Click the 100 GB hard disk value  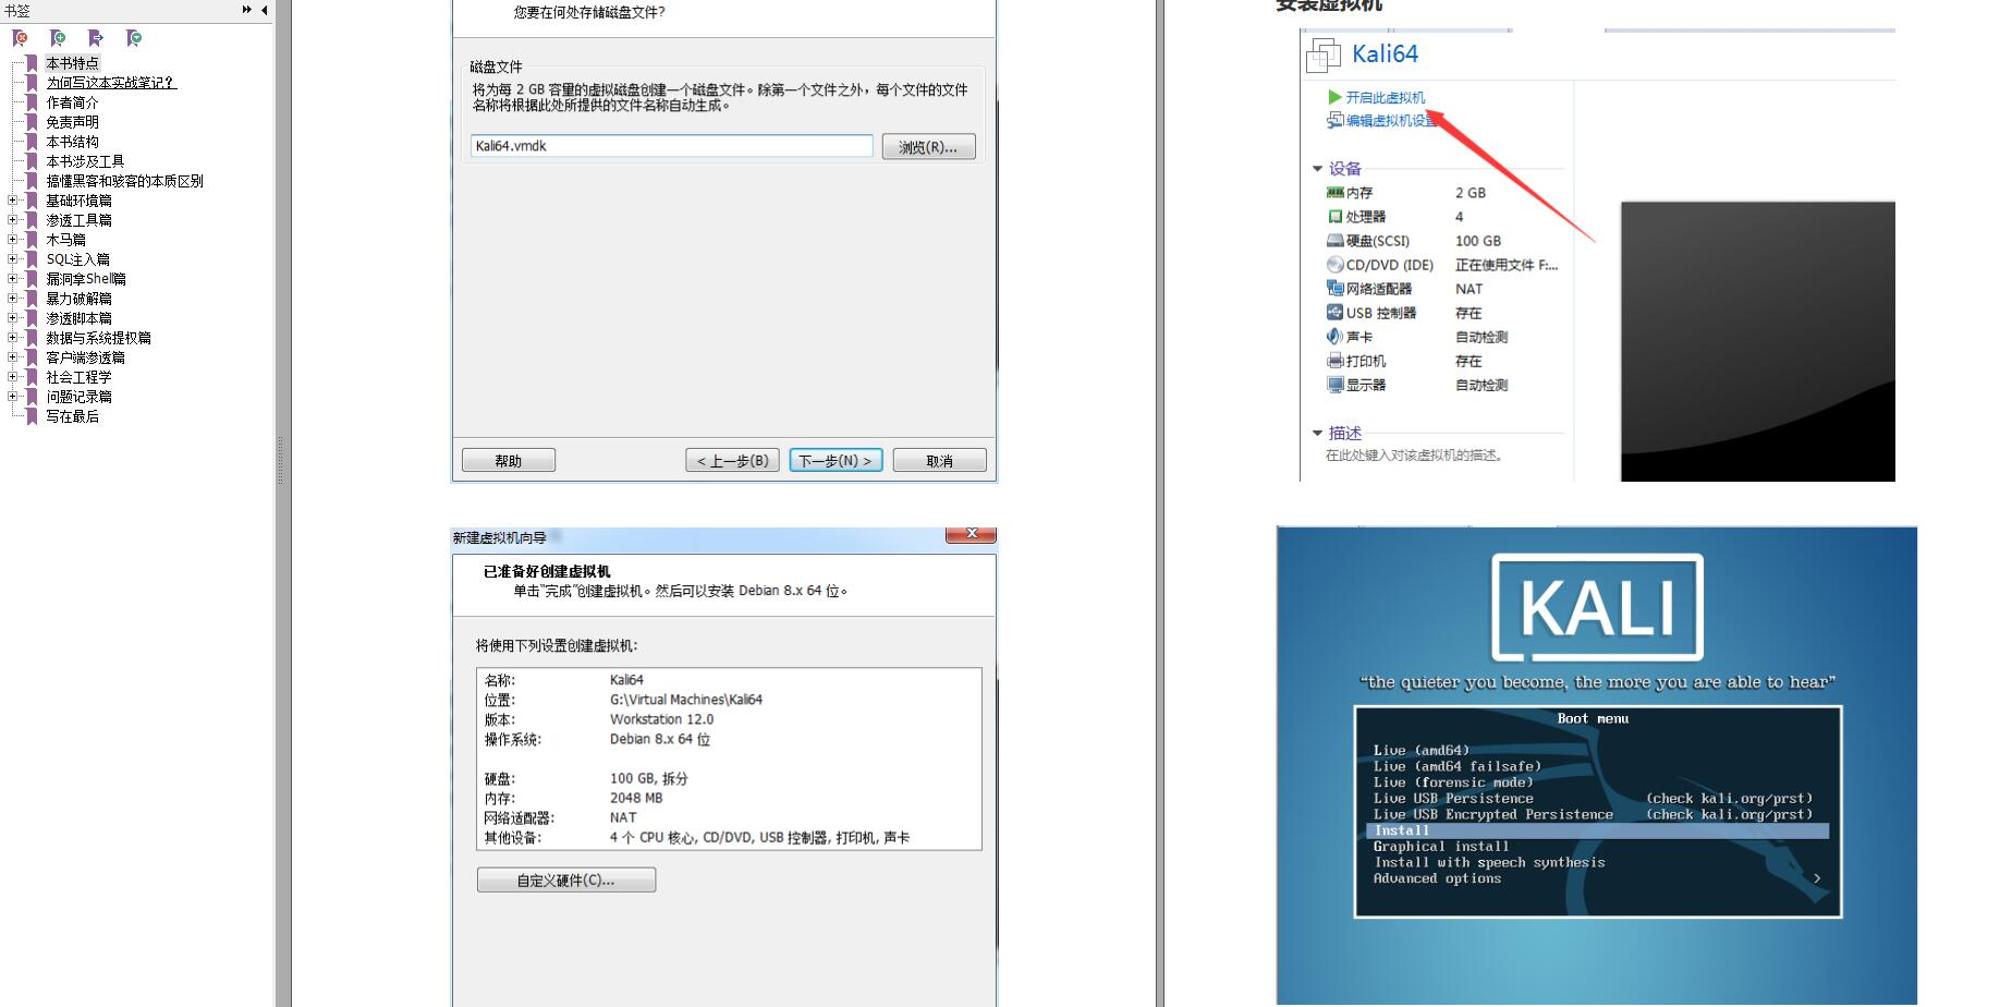[x=1478, y=240]
